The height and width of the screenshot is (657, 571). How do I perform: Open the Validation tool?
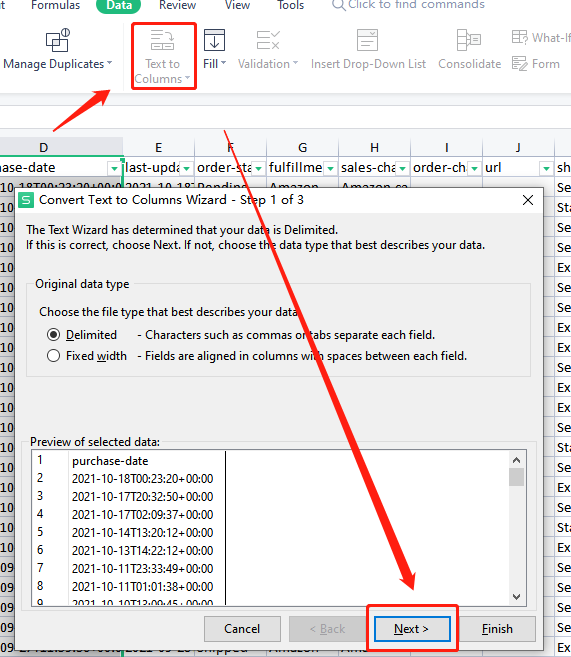[x=268, y=50]
